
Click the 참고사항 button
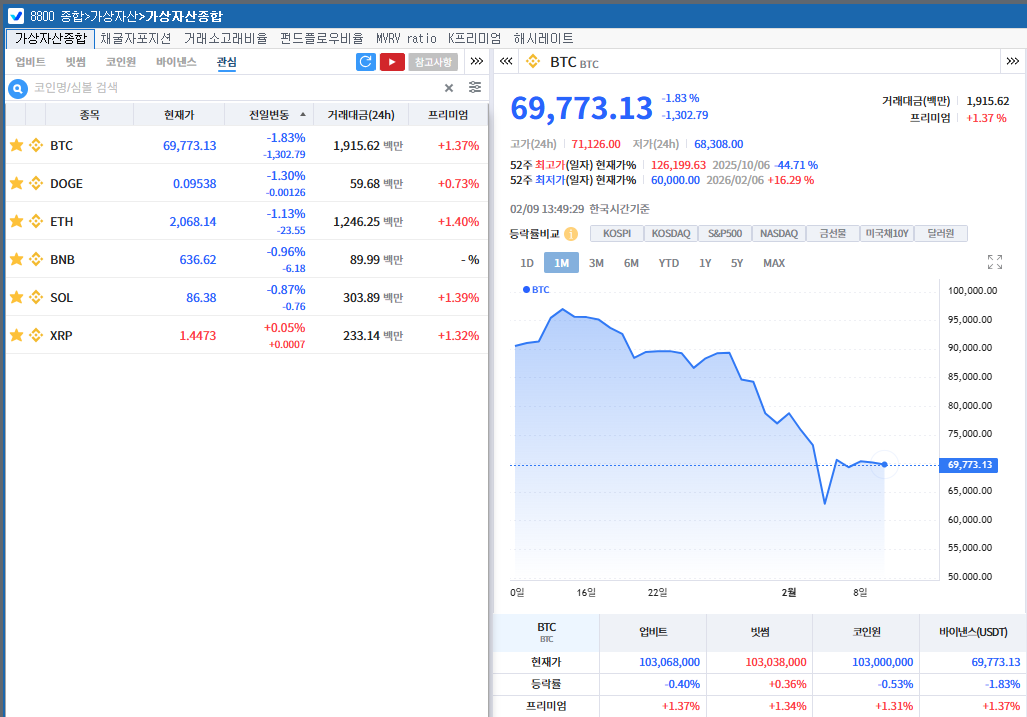pyautogui.click(x=433, y=62)
